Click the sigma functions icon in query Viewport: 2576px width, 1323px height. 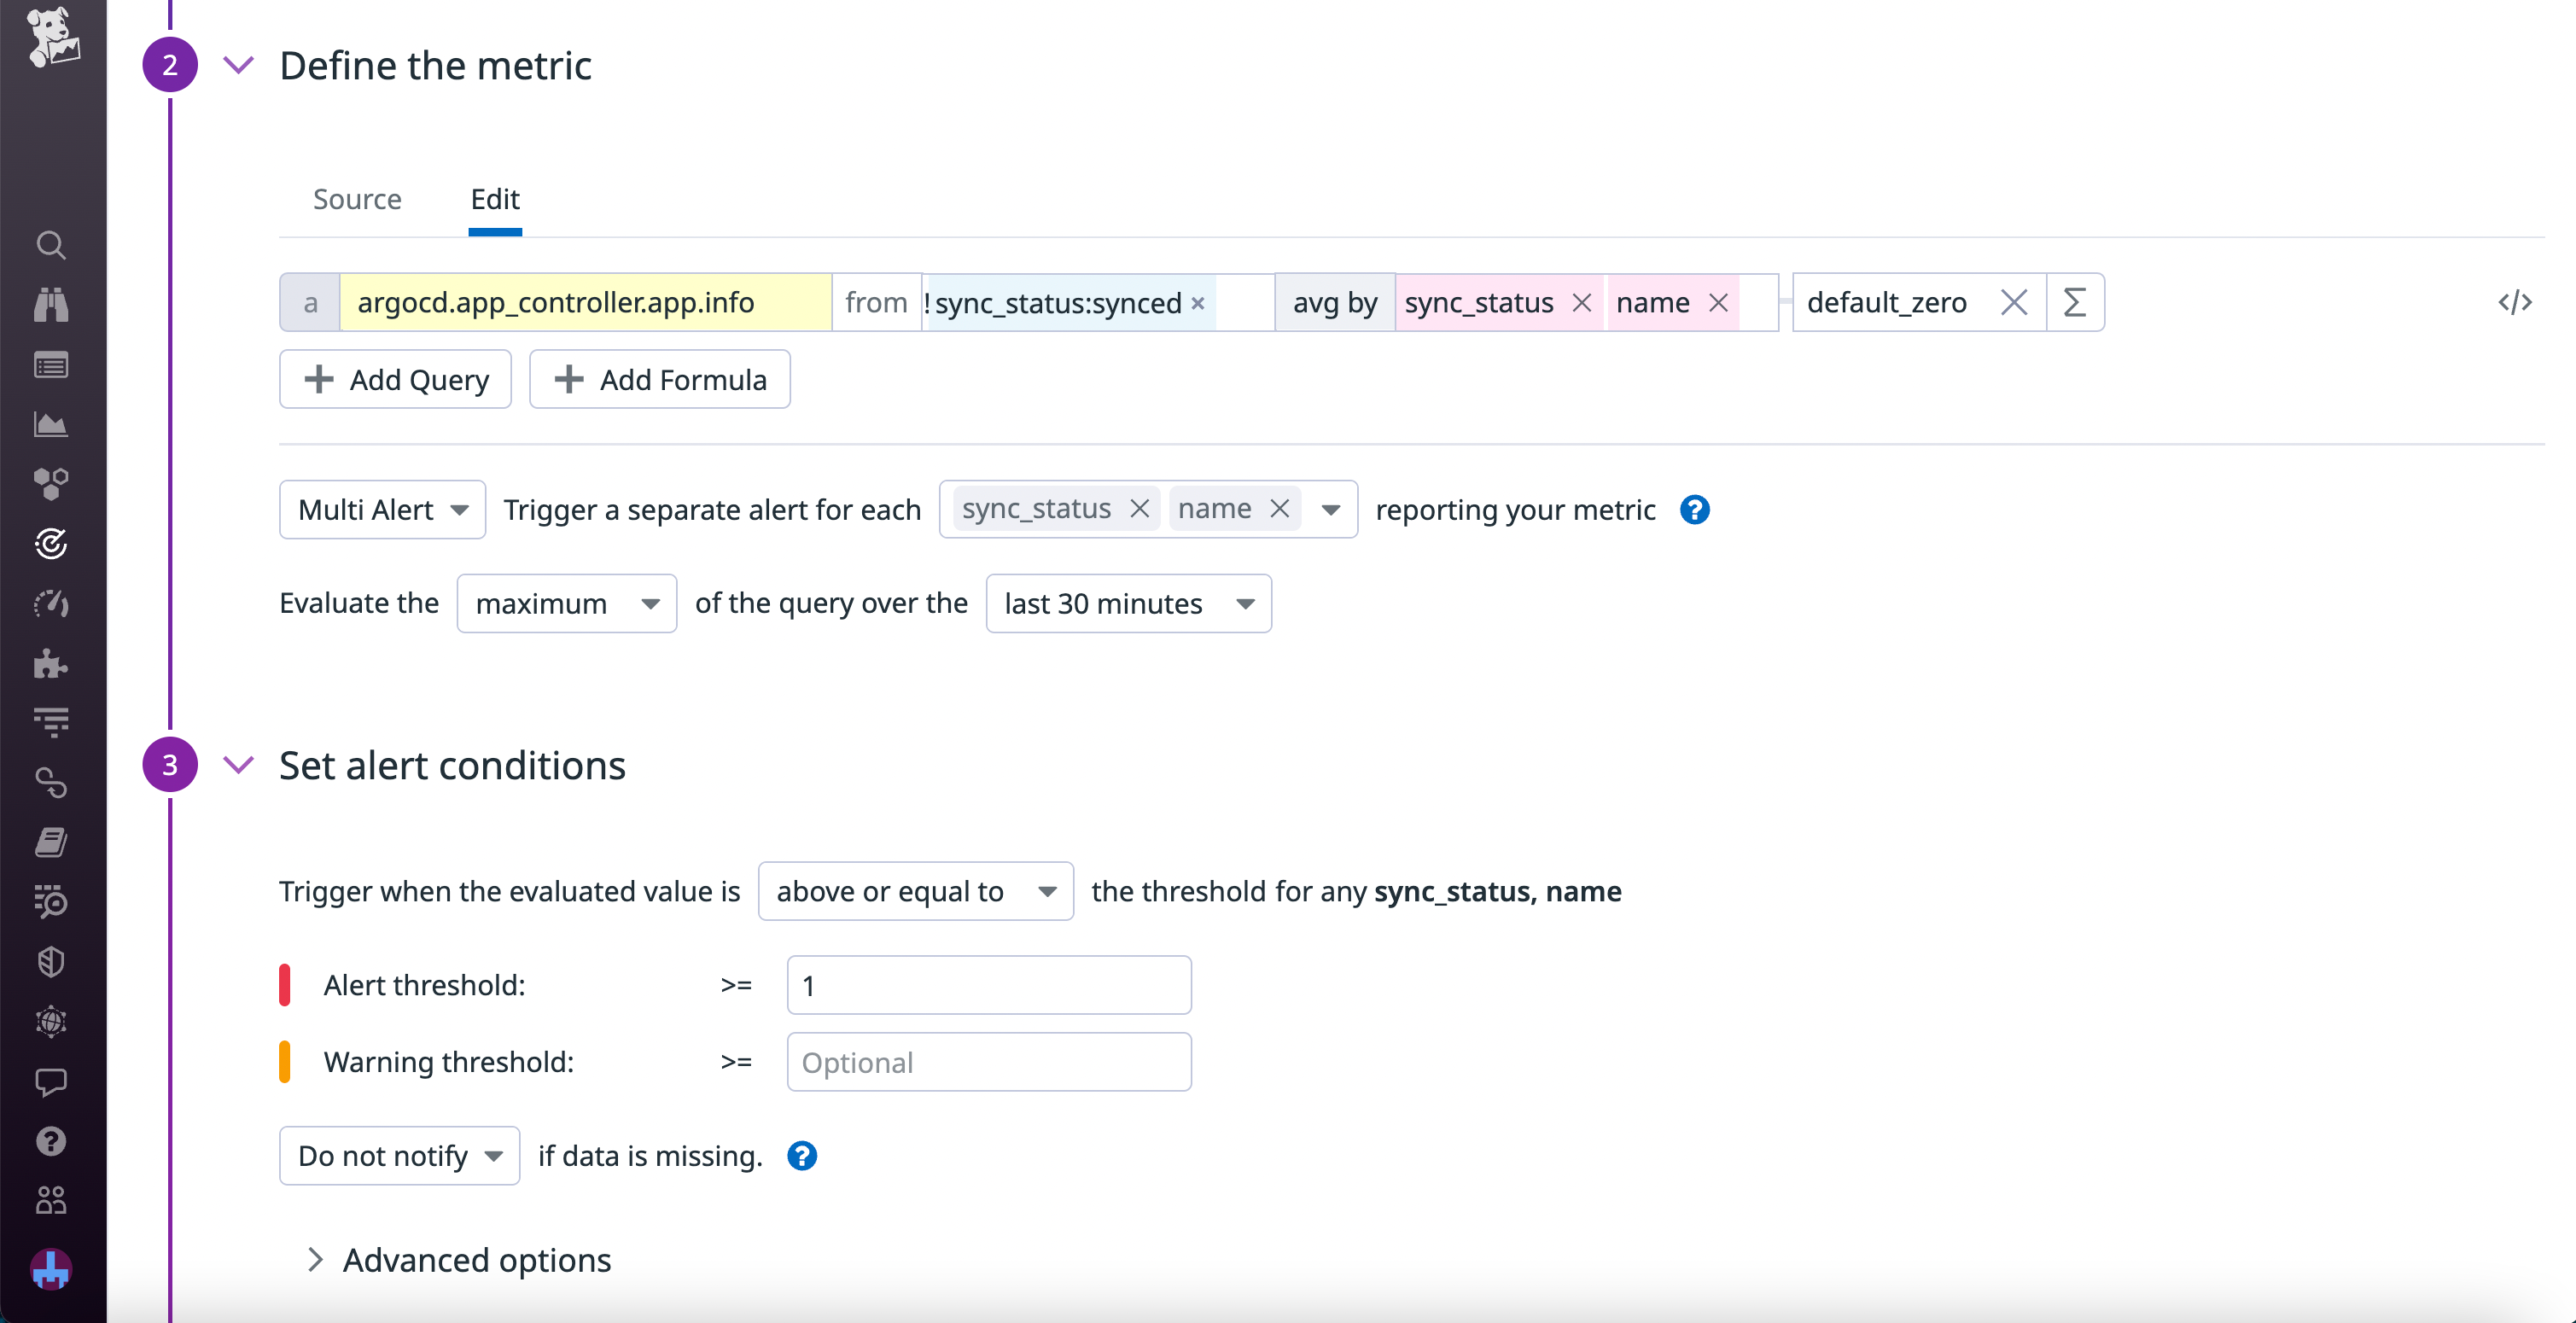(x=2075, y=302)
